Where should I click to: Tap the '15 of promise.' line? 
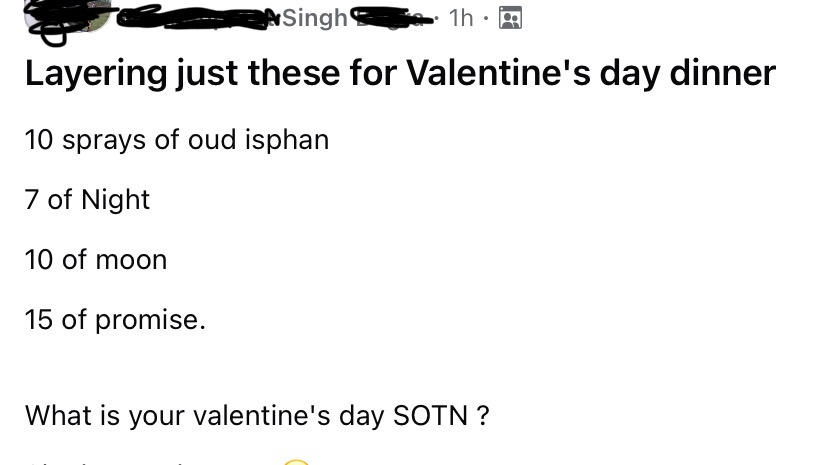[115, 320]
